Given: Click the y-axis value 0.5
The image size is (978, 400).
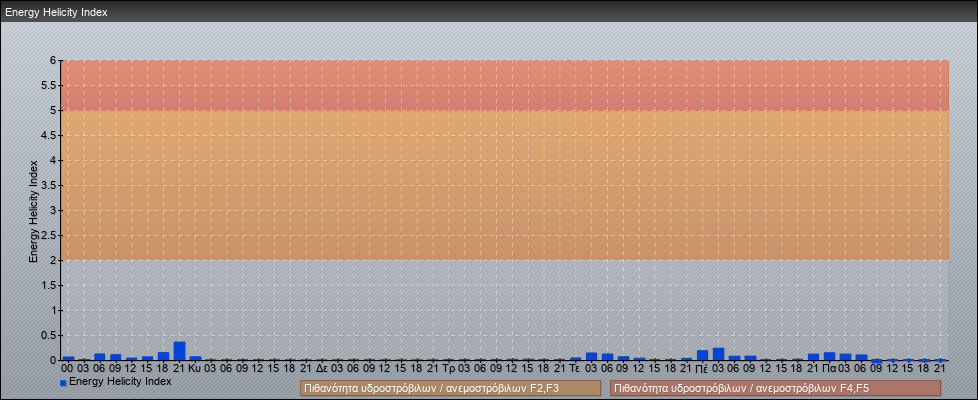Looking at the screenshot, I should tap(49, 335).
